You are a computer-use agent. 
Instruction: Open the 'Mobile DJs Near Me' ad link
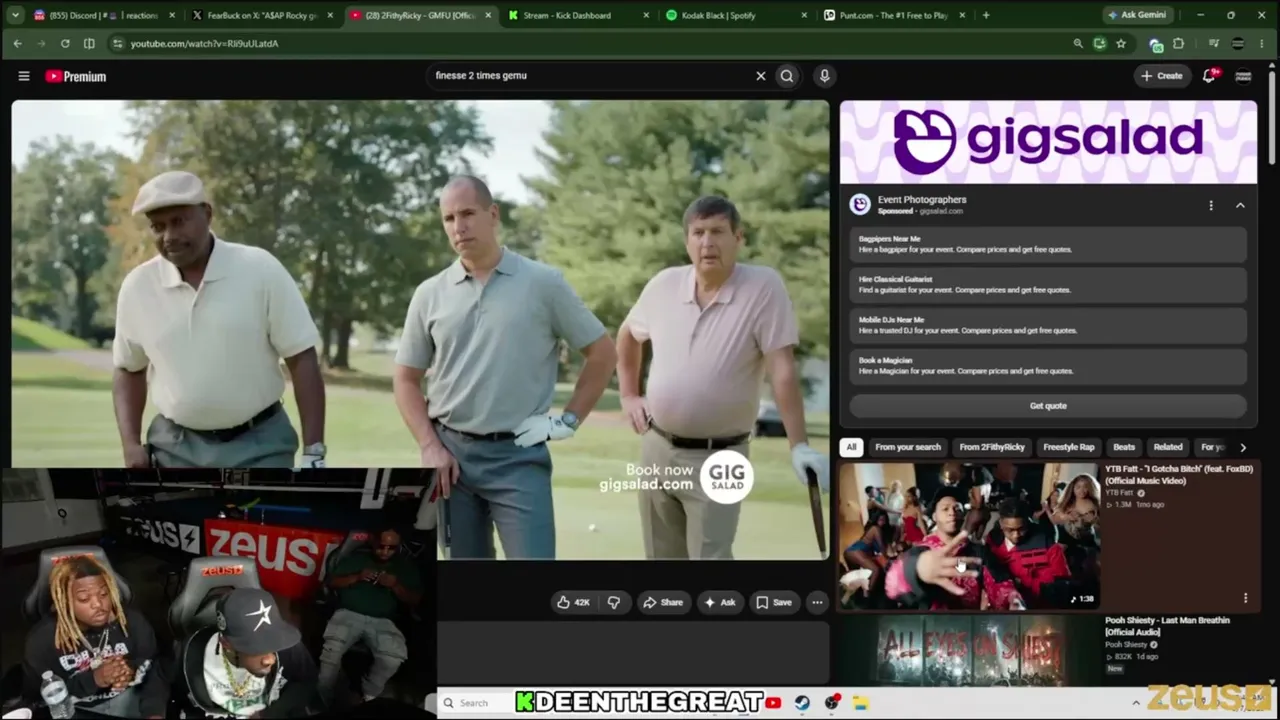pos(1048,325)
